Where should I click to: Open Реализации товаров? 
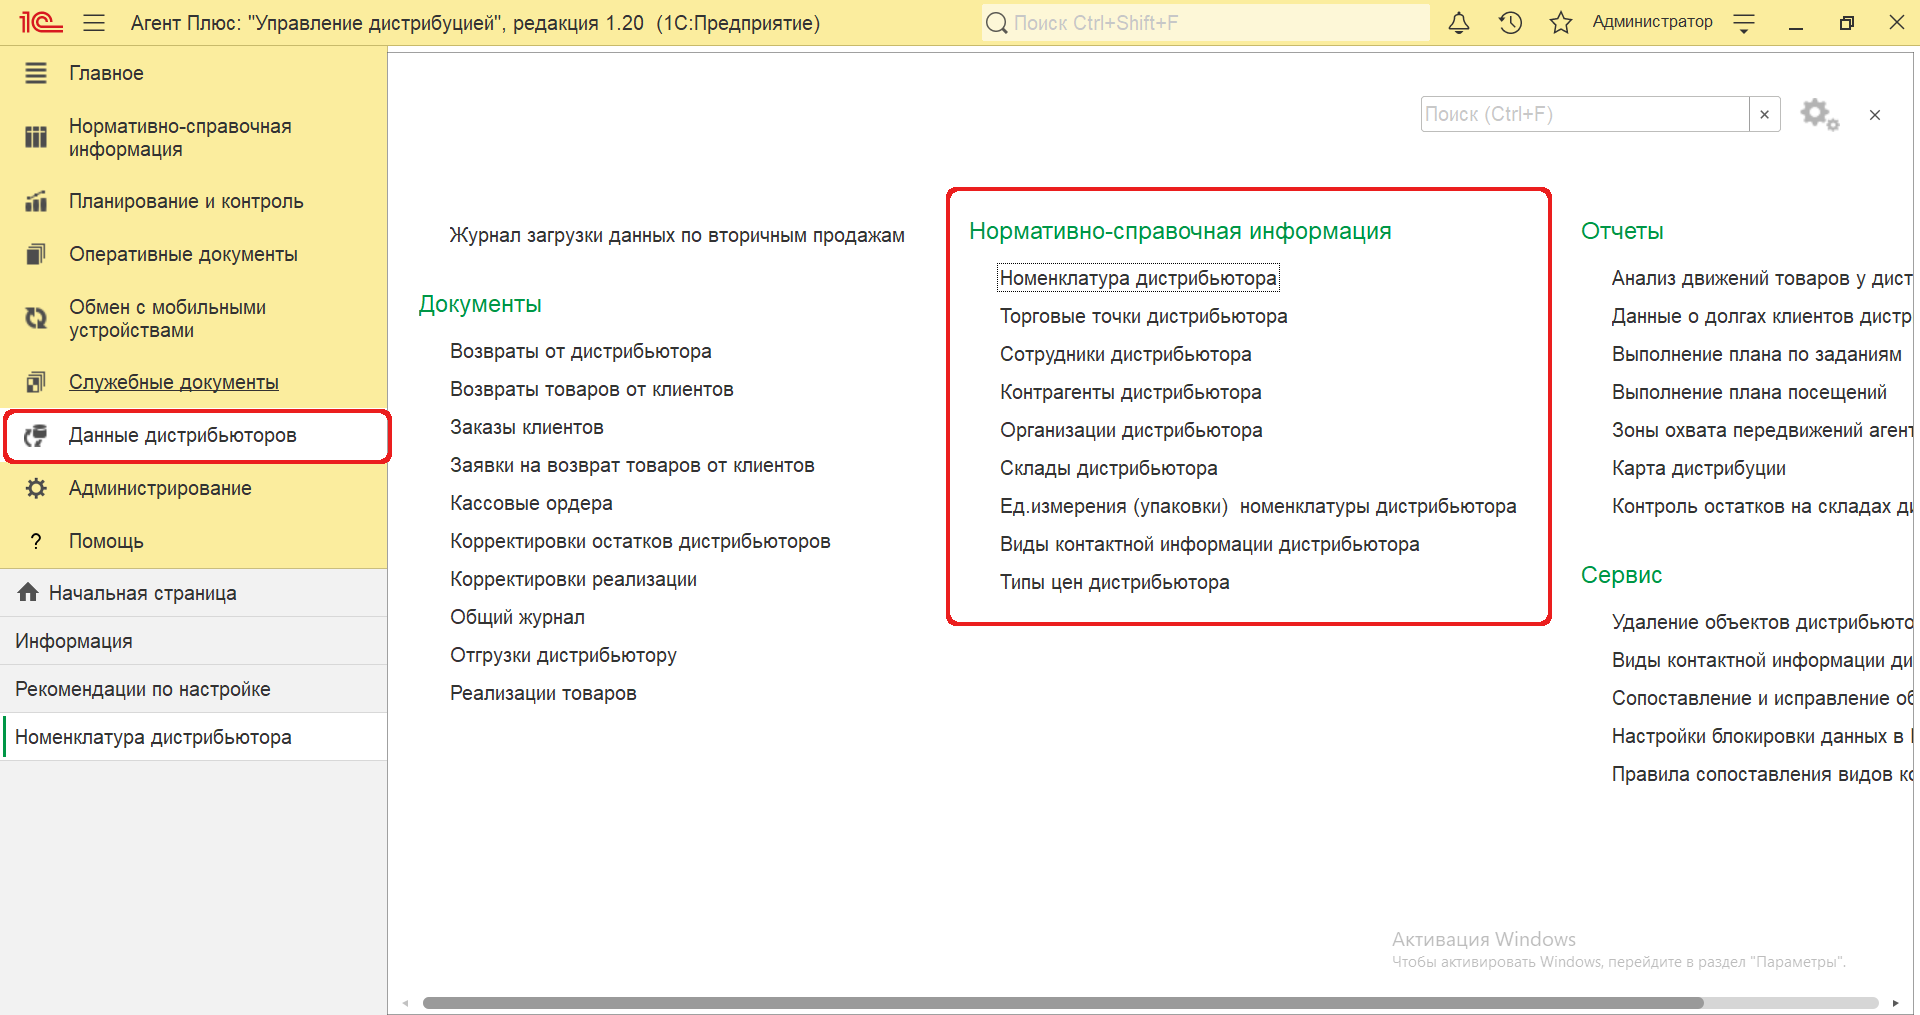(x=543, y=693)
